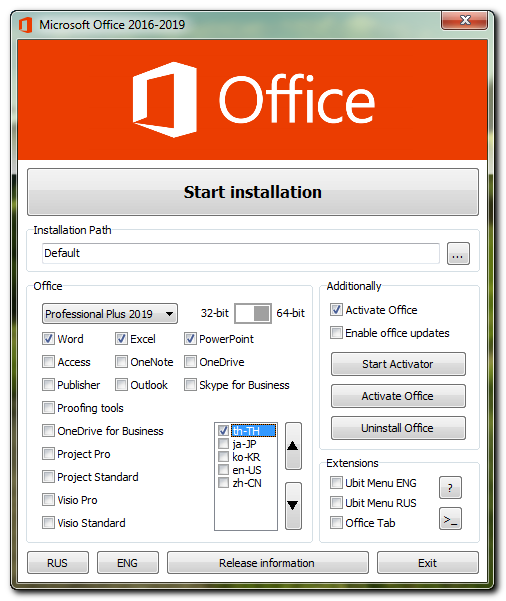This screenshot has width=506, height=601.
Task: Open Release information
Action: [x=268, y=563]
